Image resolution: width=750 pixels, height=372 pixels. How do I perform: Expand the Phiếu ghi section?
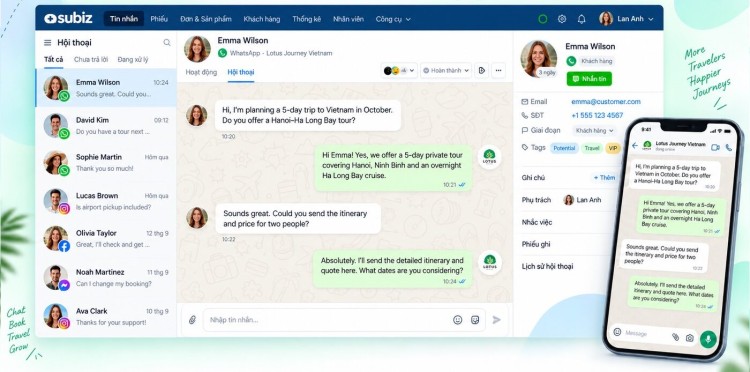[x=536, y=244]
